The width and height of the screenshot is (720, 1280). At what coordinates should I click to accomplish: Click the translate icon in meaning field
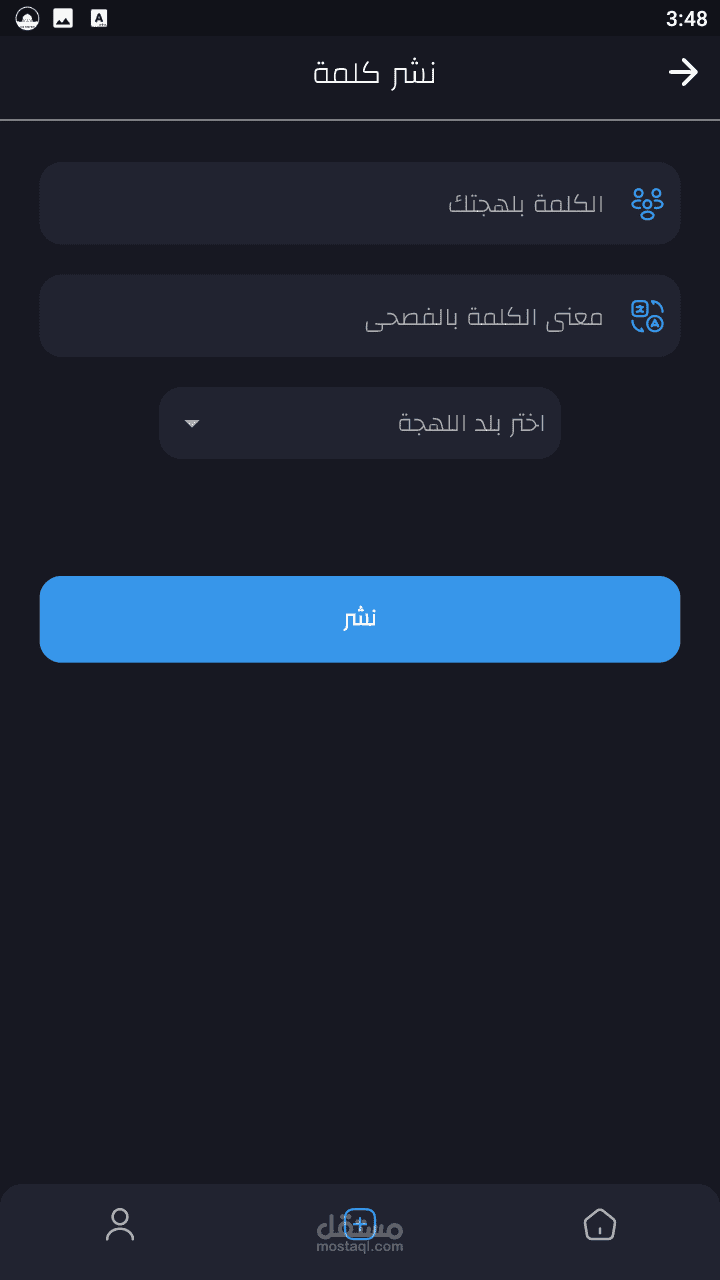point(647,316)
